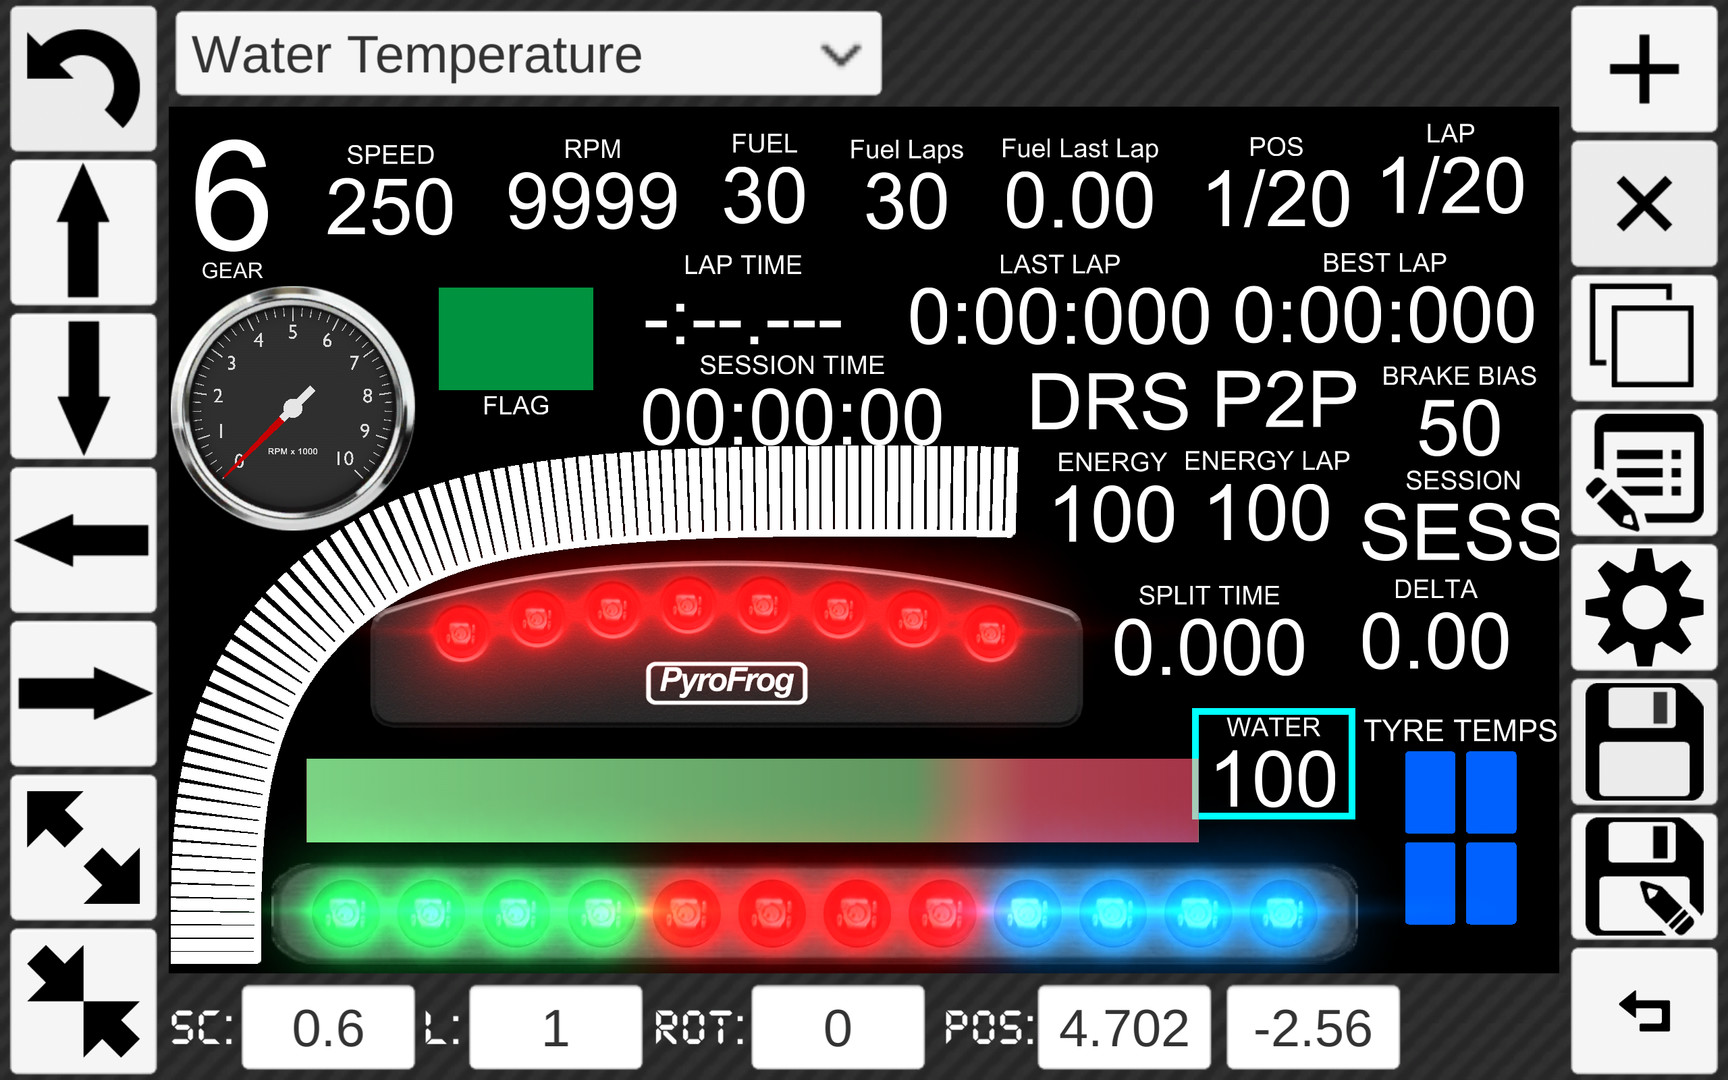Delete the selected element
This screenshot has width=1728, height=1080.
(x=1644, y=205)
